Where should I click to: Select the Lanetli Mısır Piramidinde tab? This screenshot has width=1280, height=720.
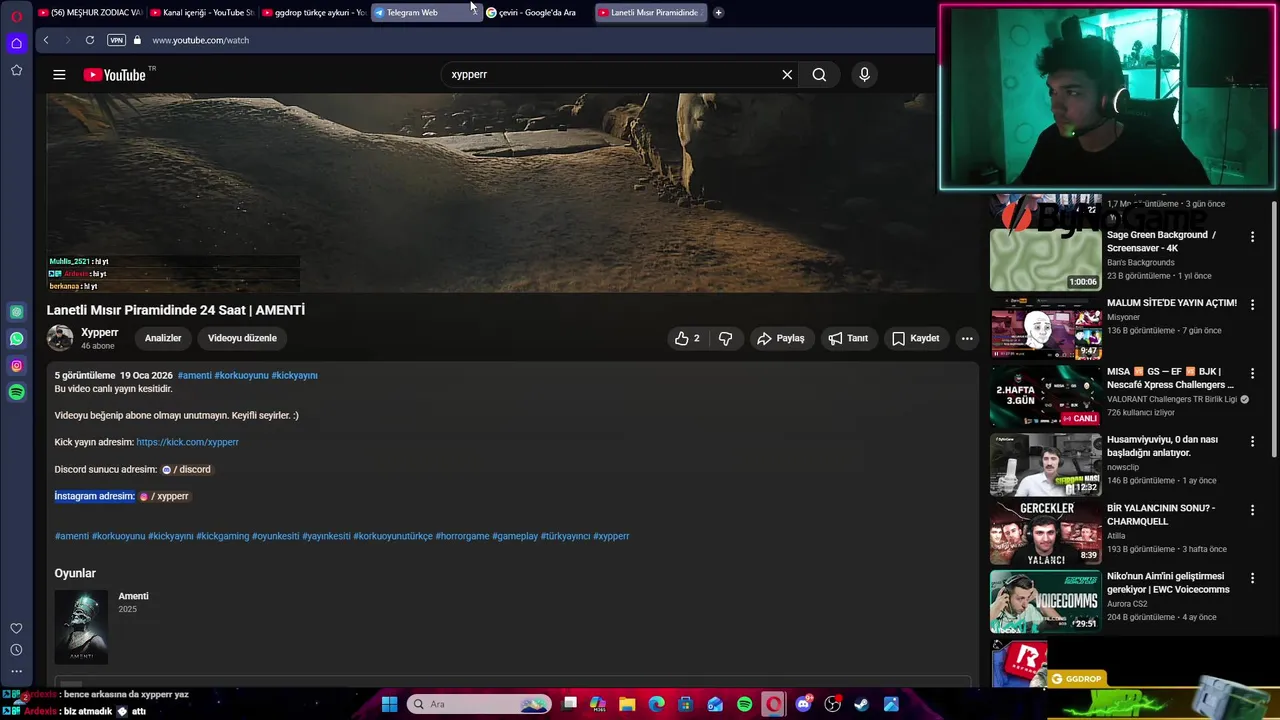[651, 13]
